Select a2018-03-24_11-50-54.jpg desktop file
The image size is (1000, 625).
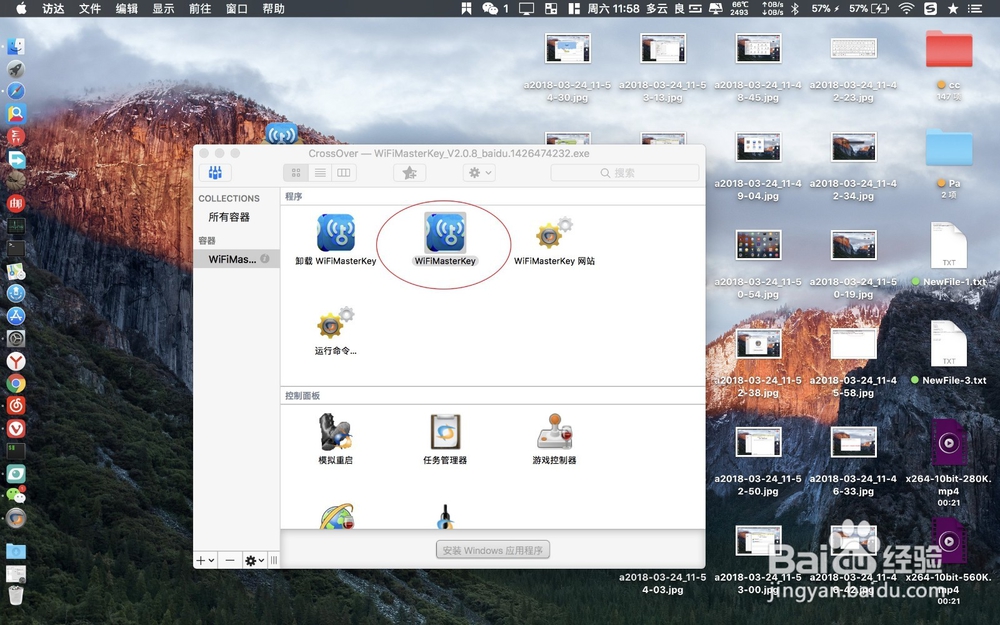click(758, 246)
